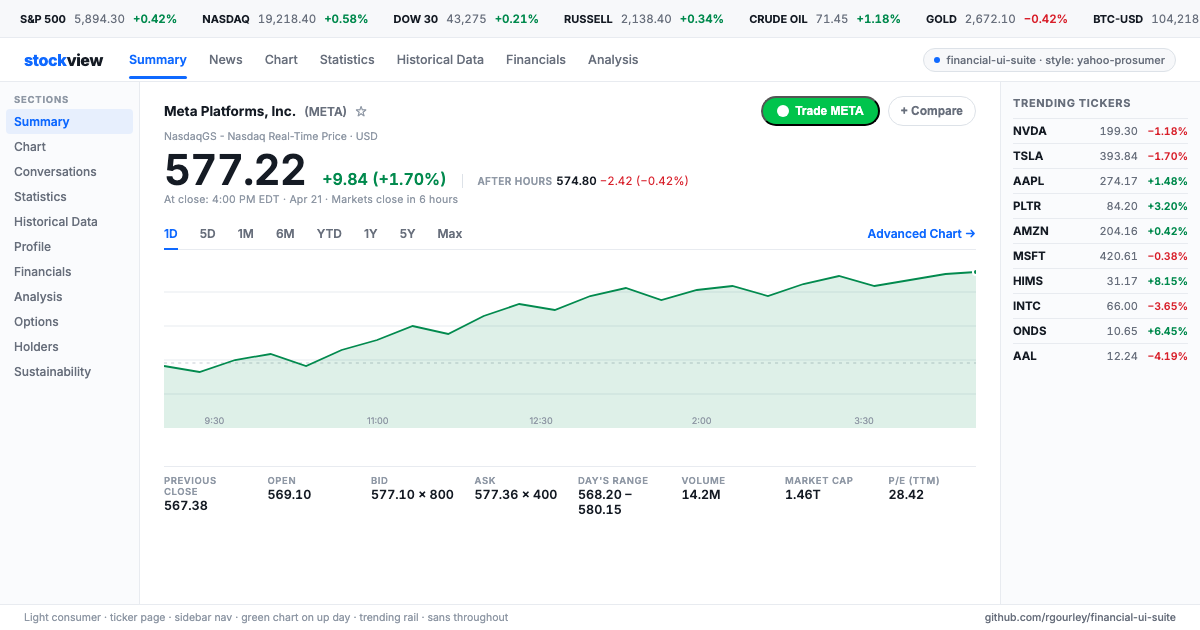
Task: Click the + Compare button
Action: coord(932,111)
